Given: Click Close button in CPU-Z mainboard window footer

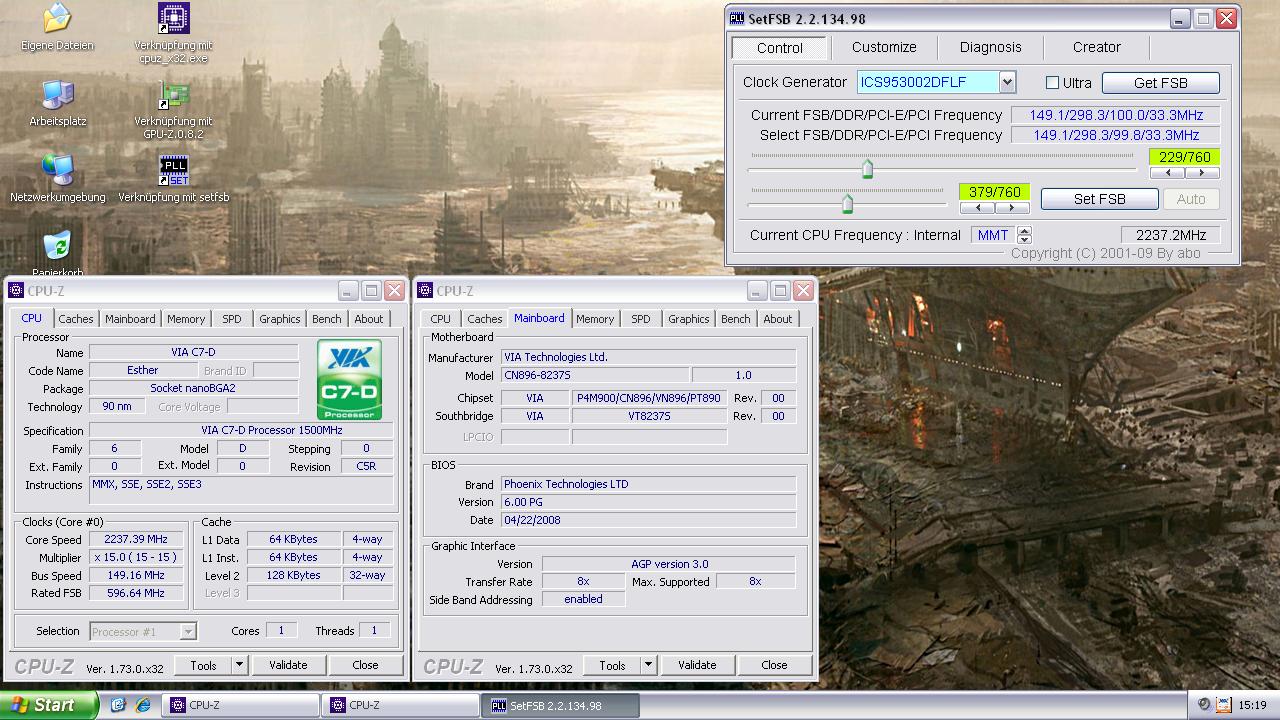Looking at the screenshot, I should tap(774, 665).
